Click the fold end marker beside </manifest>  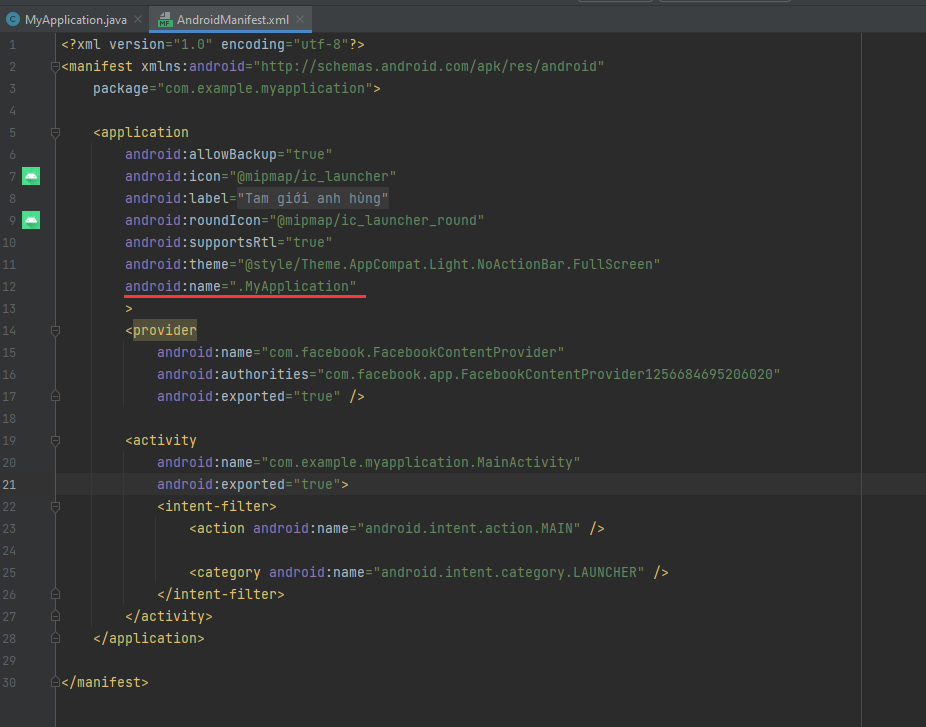55,683
